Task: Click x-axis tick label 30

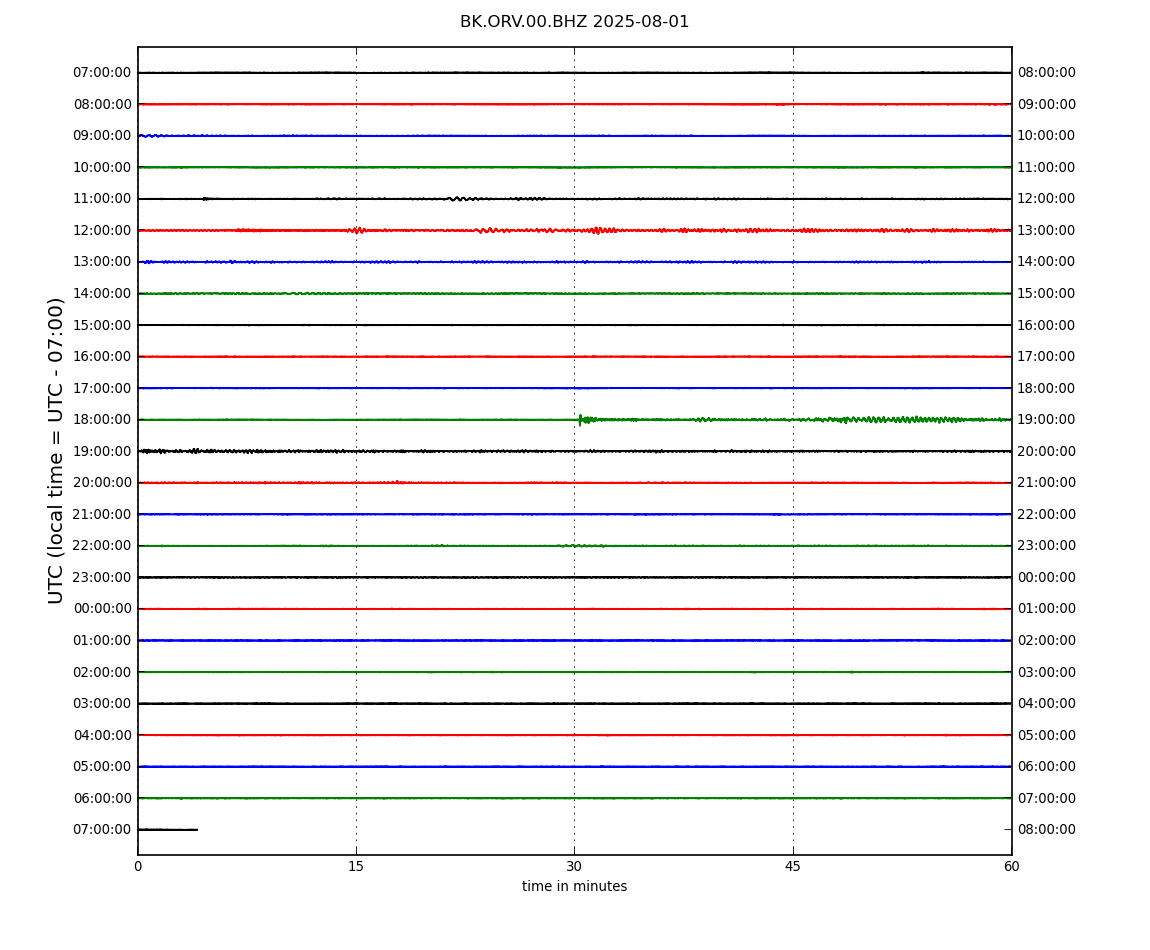Action: (x=574, y=866)
